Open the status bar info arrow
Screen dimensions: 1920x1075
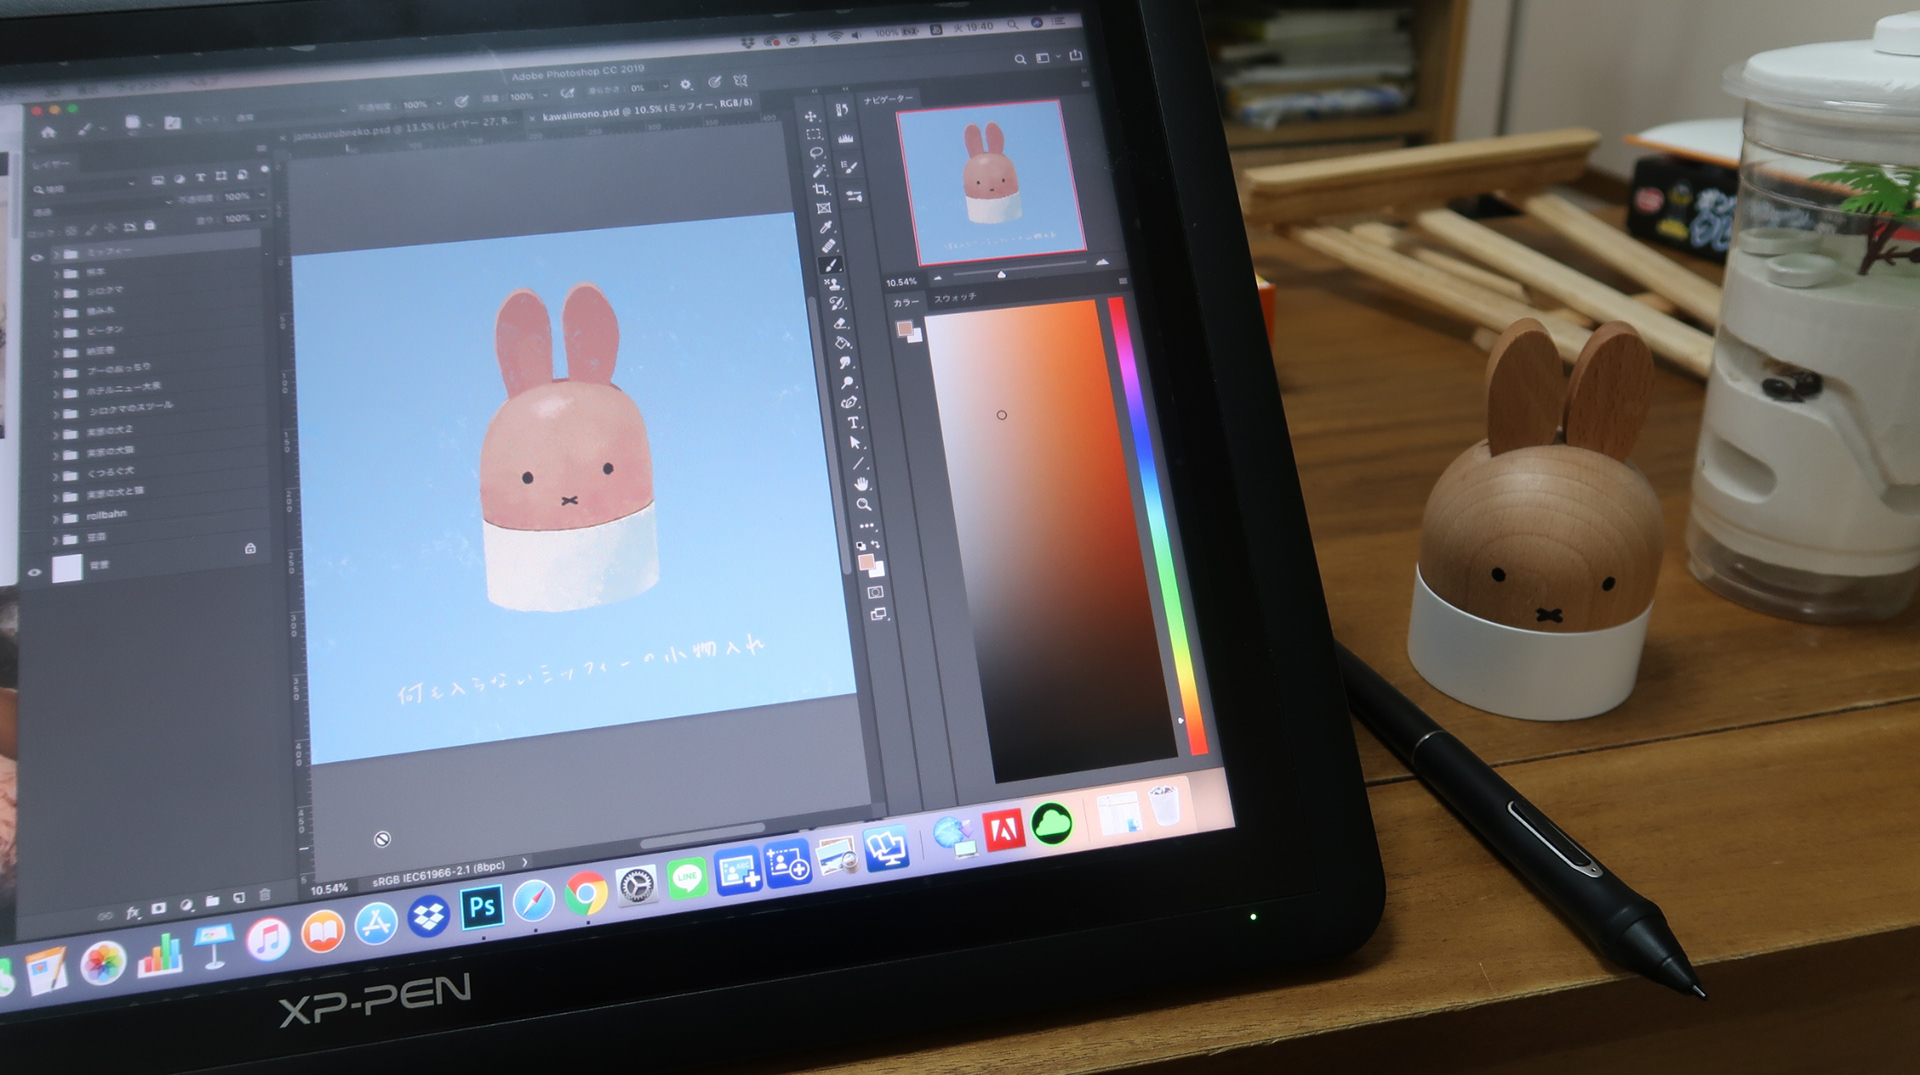pyautogui.click(x=524, y=861)
